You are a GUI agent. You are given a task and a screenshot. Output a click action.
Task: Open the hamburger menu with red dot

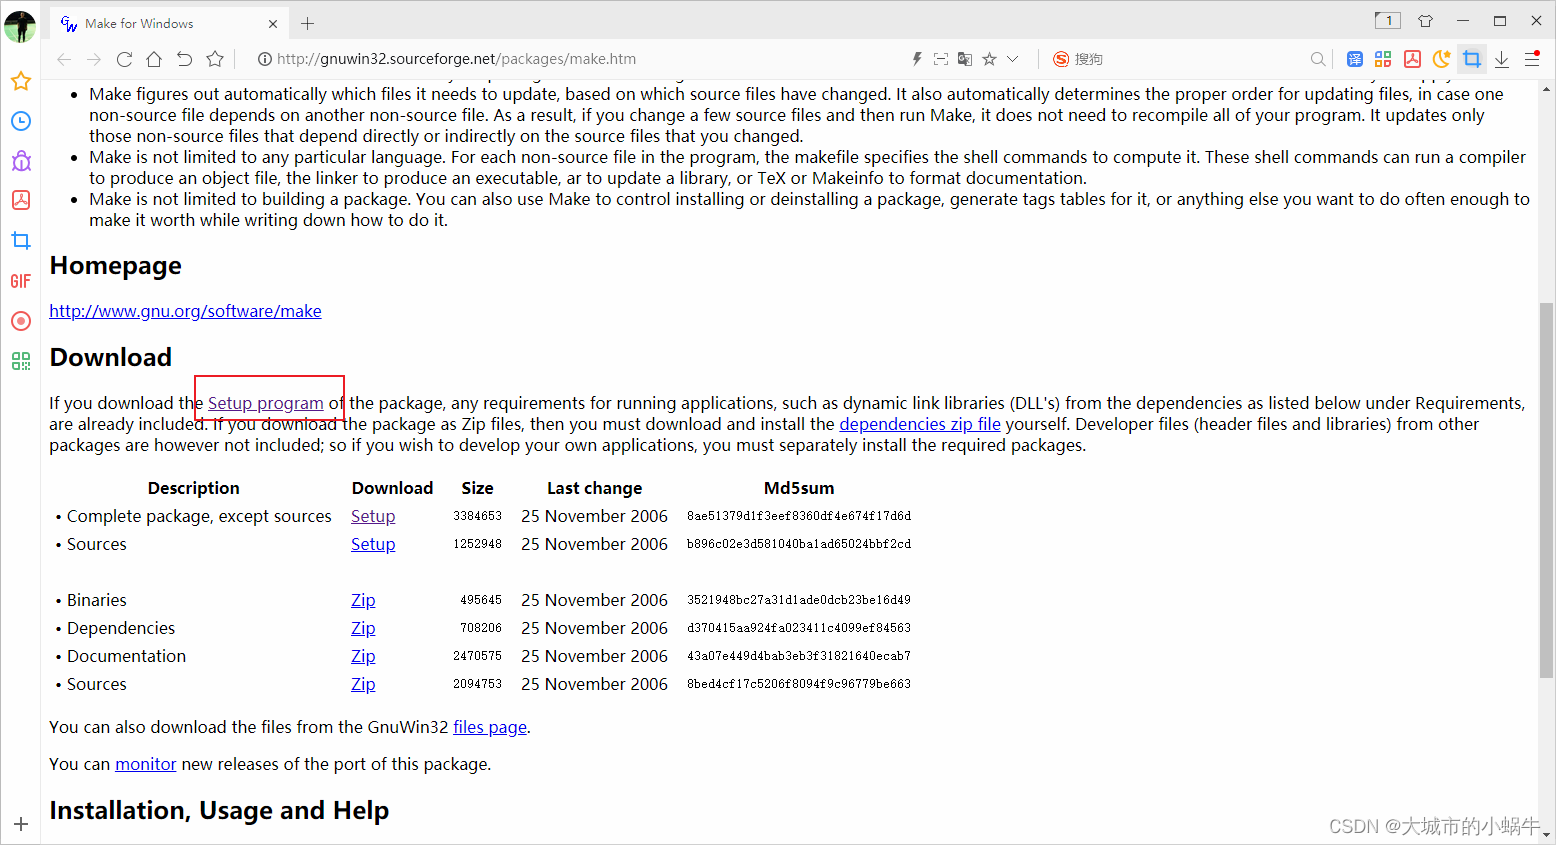click(1532, 58)
